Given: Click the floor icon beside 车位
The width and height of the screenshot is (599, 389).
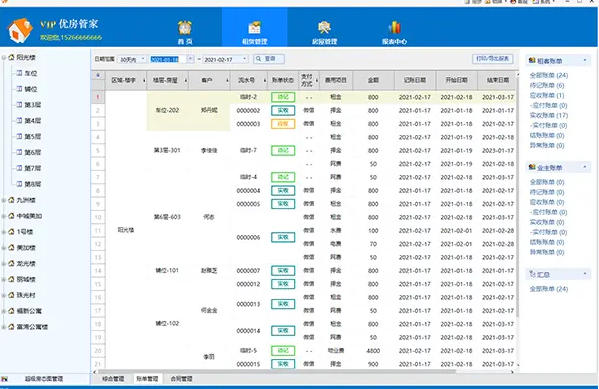Looking at the screenshot, I should (x=19, y=73).
